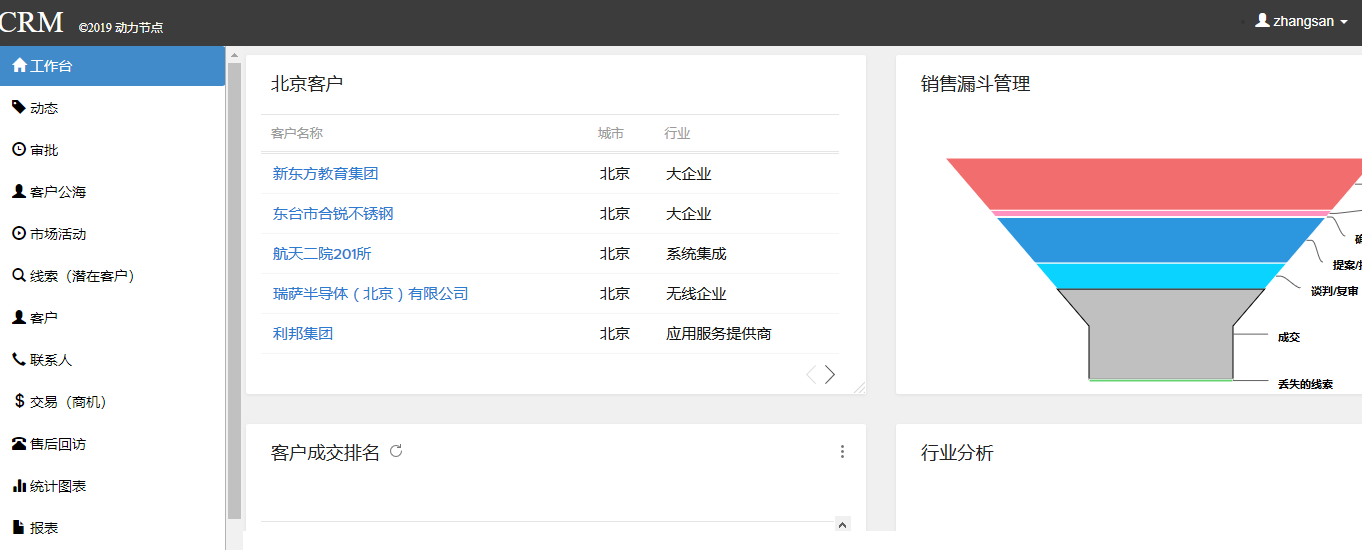Viewport: 1362px width, 550px height.
Task: Go to previous page of 北京客户 list
Action: [811, 375]
